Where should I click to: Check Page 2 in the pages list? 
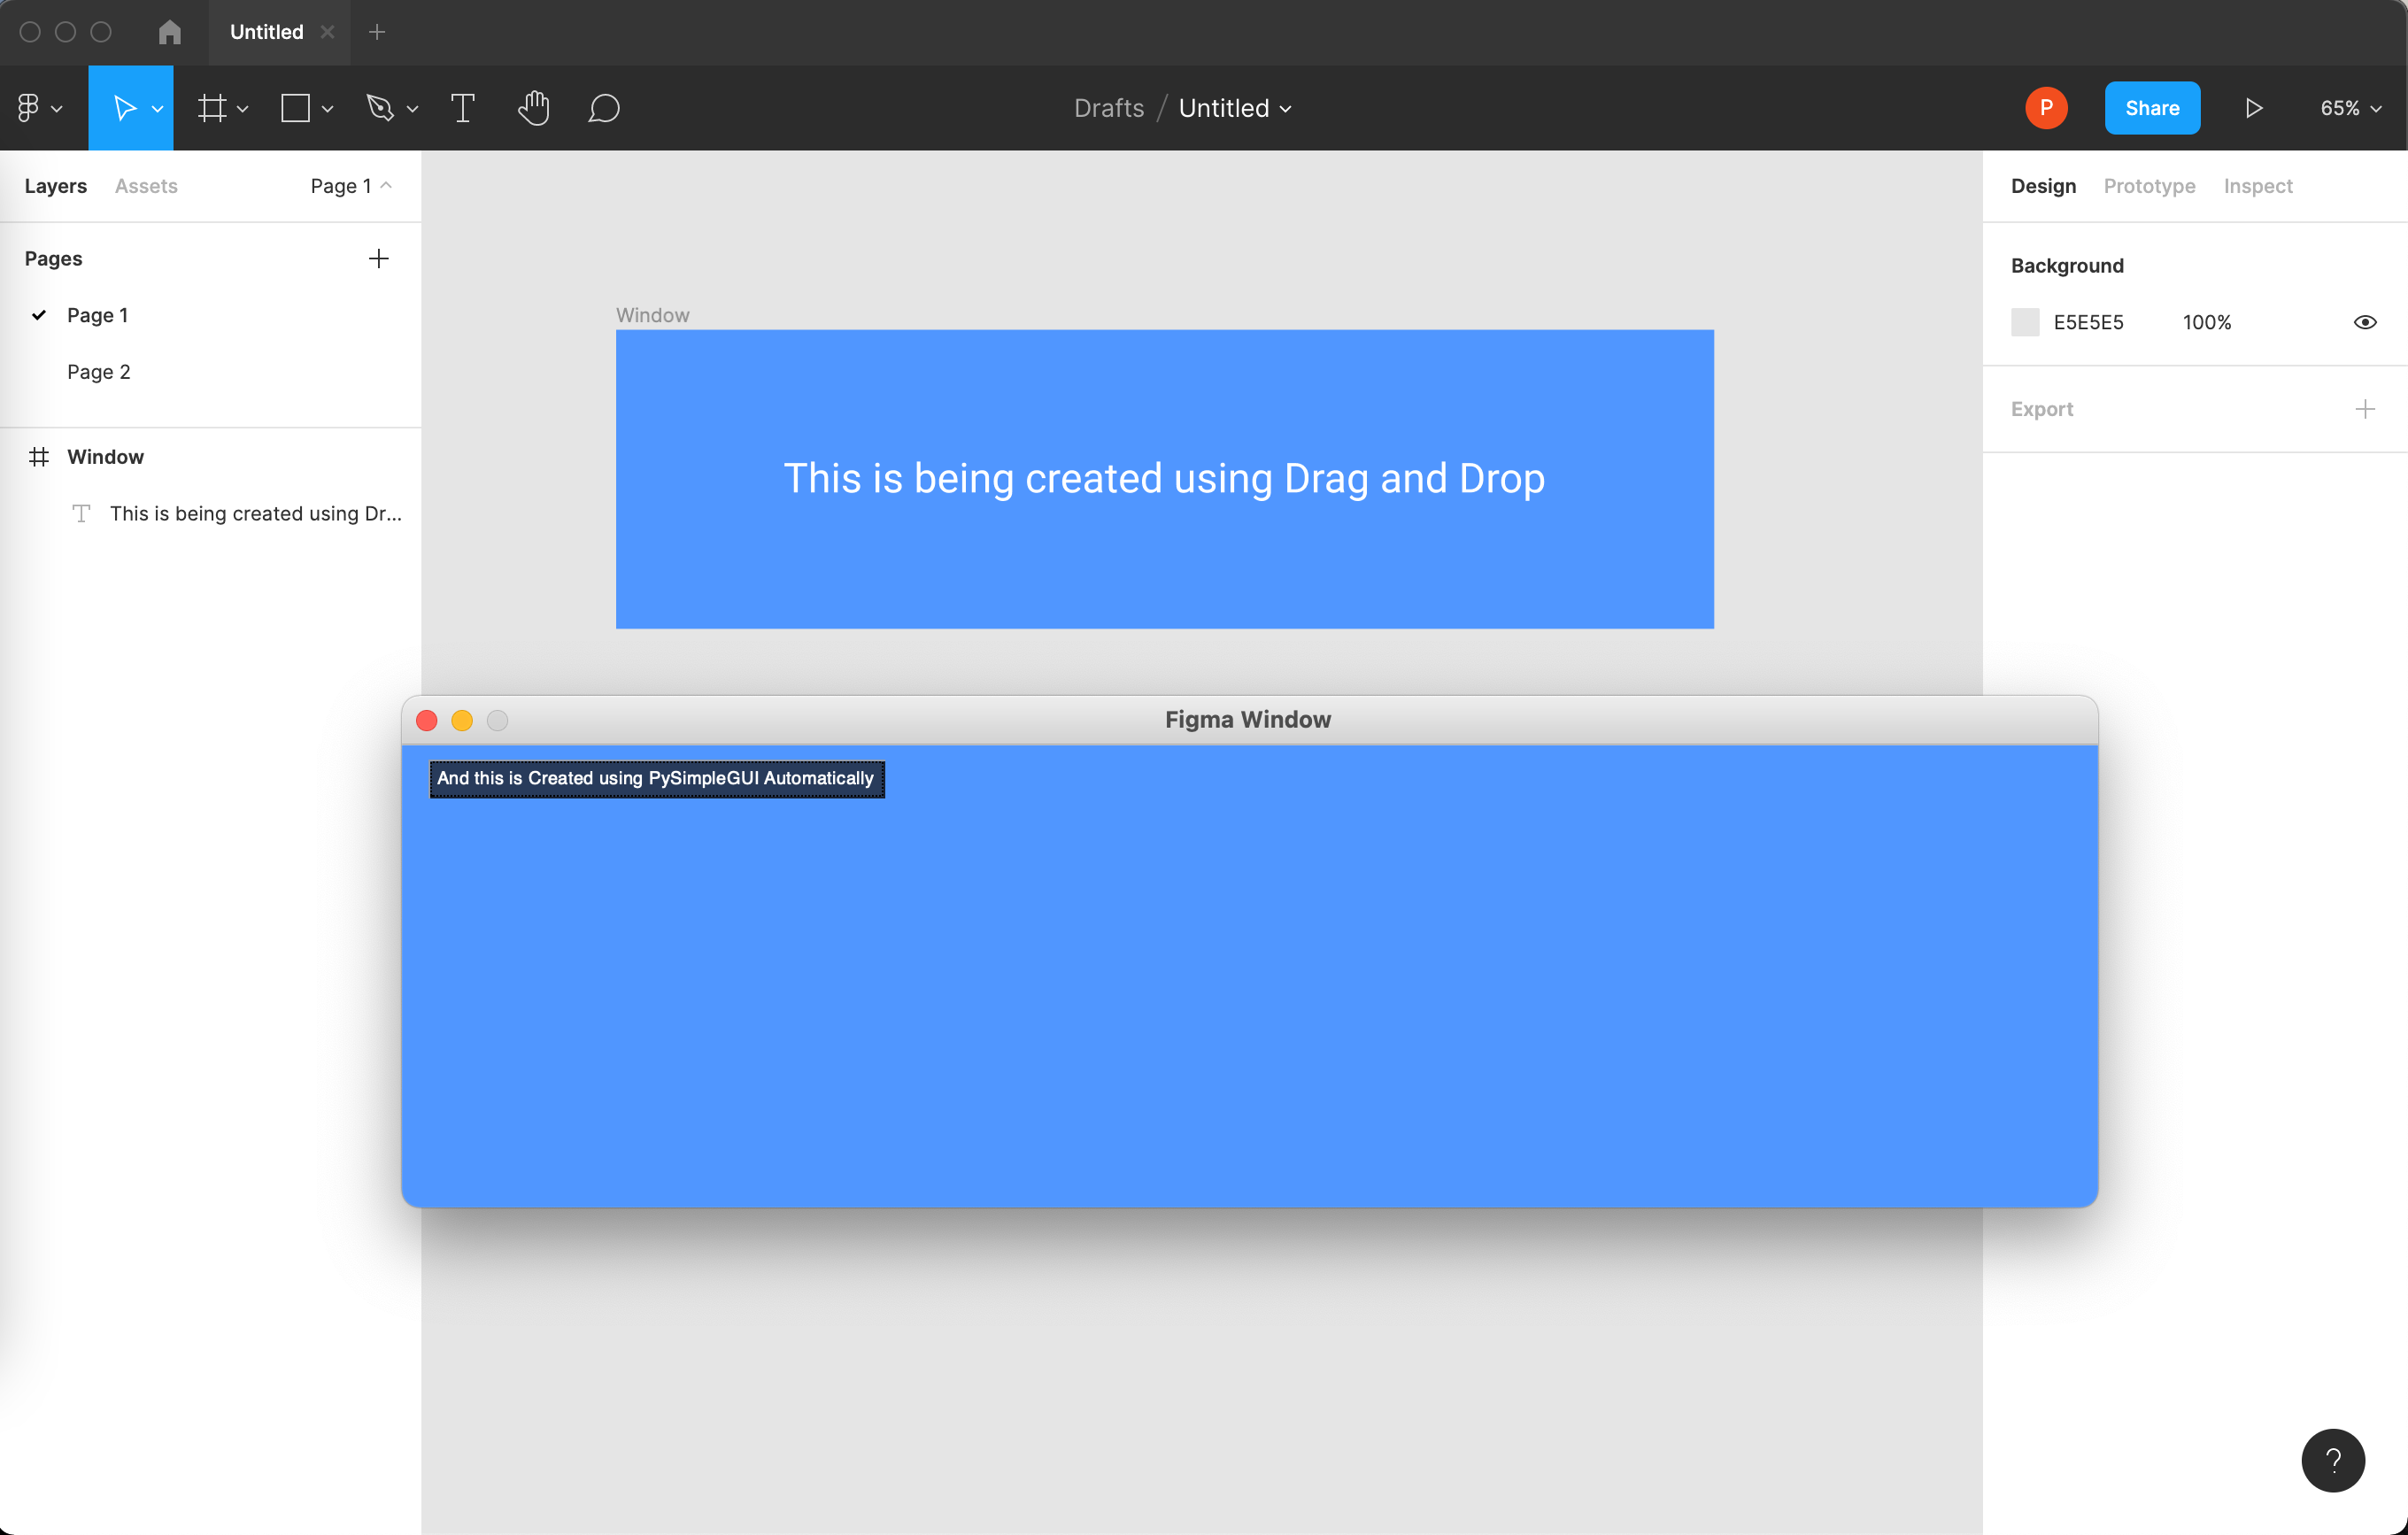pyautogui.click(x=98, y=371)
